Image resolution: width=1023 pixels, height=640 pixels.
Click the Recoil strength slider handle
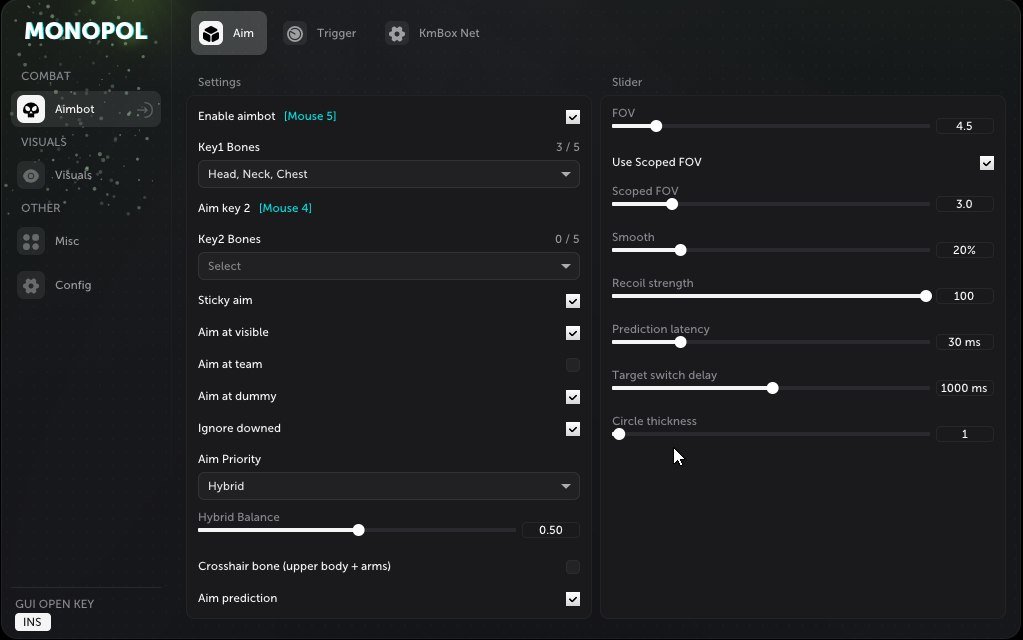926,296
